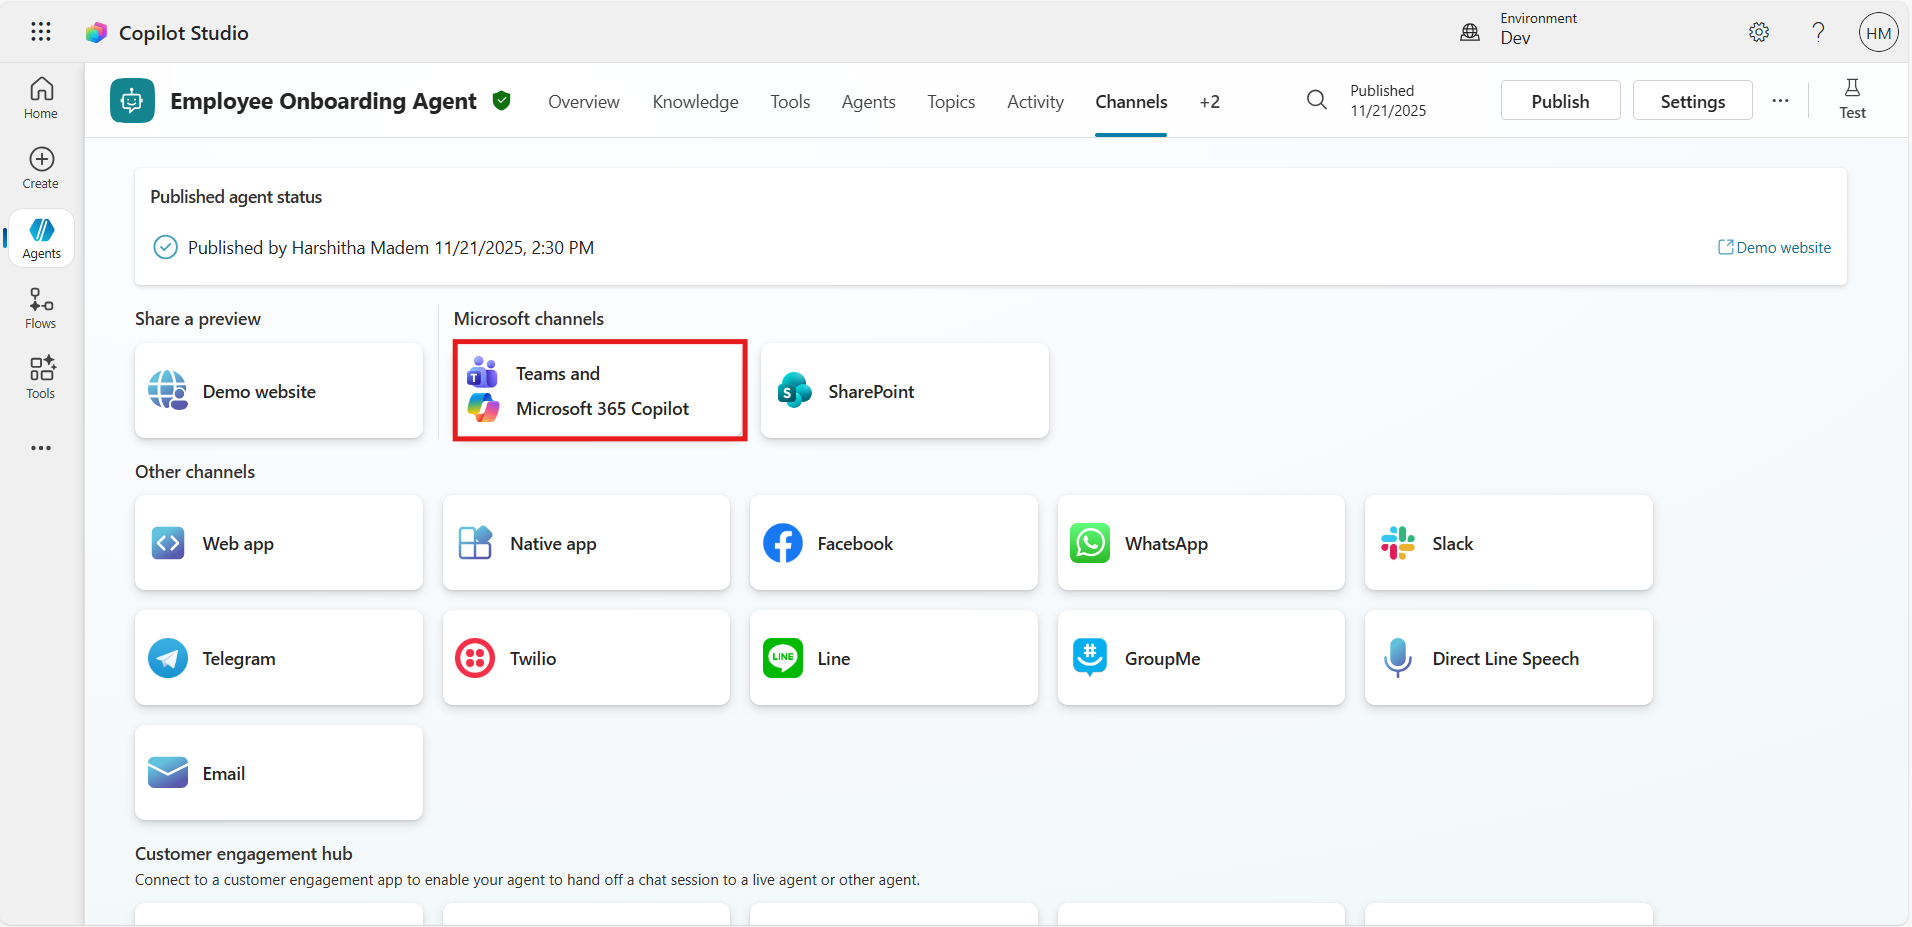
Task: Click the Home icon in sidebar
Action: pos(41,98)
